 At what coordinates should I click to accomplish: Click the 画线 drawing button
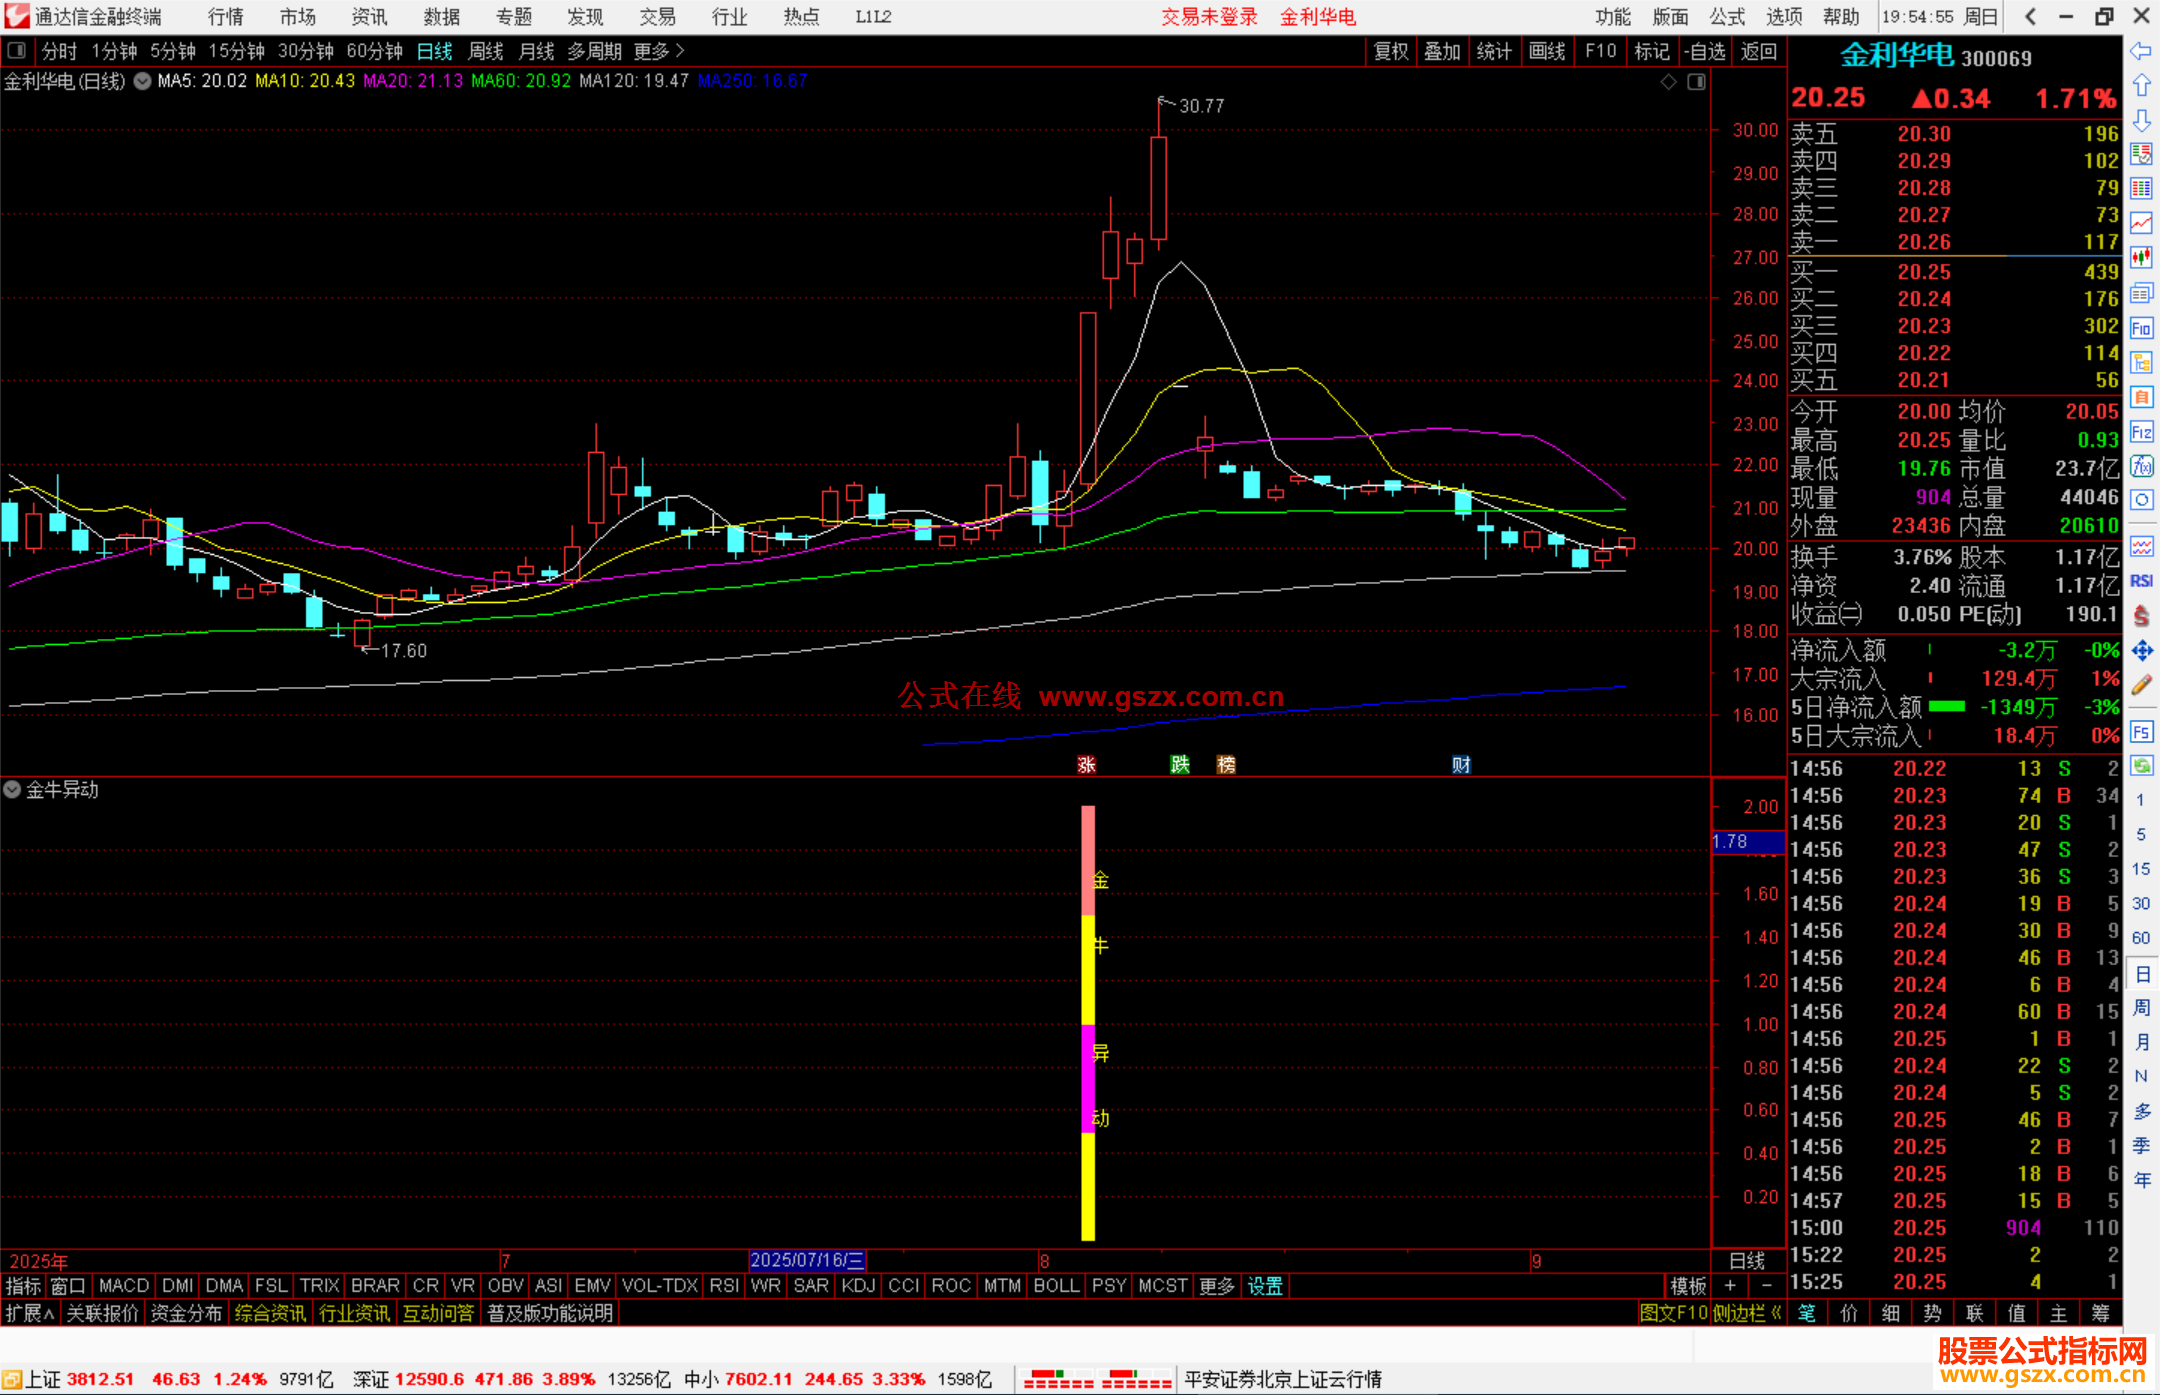point(1547,51)
